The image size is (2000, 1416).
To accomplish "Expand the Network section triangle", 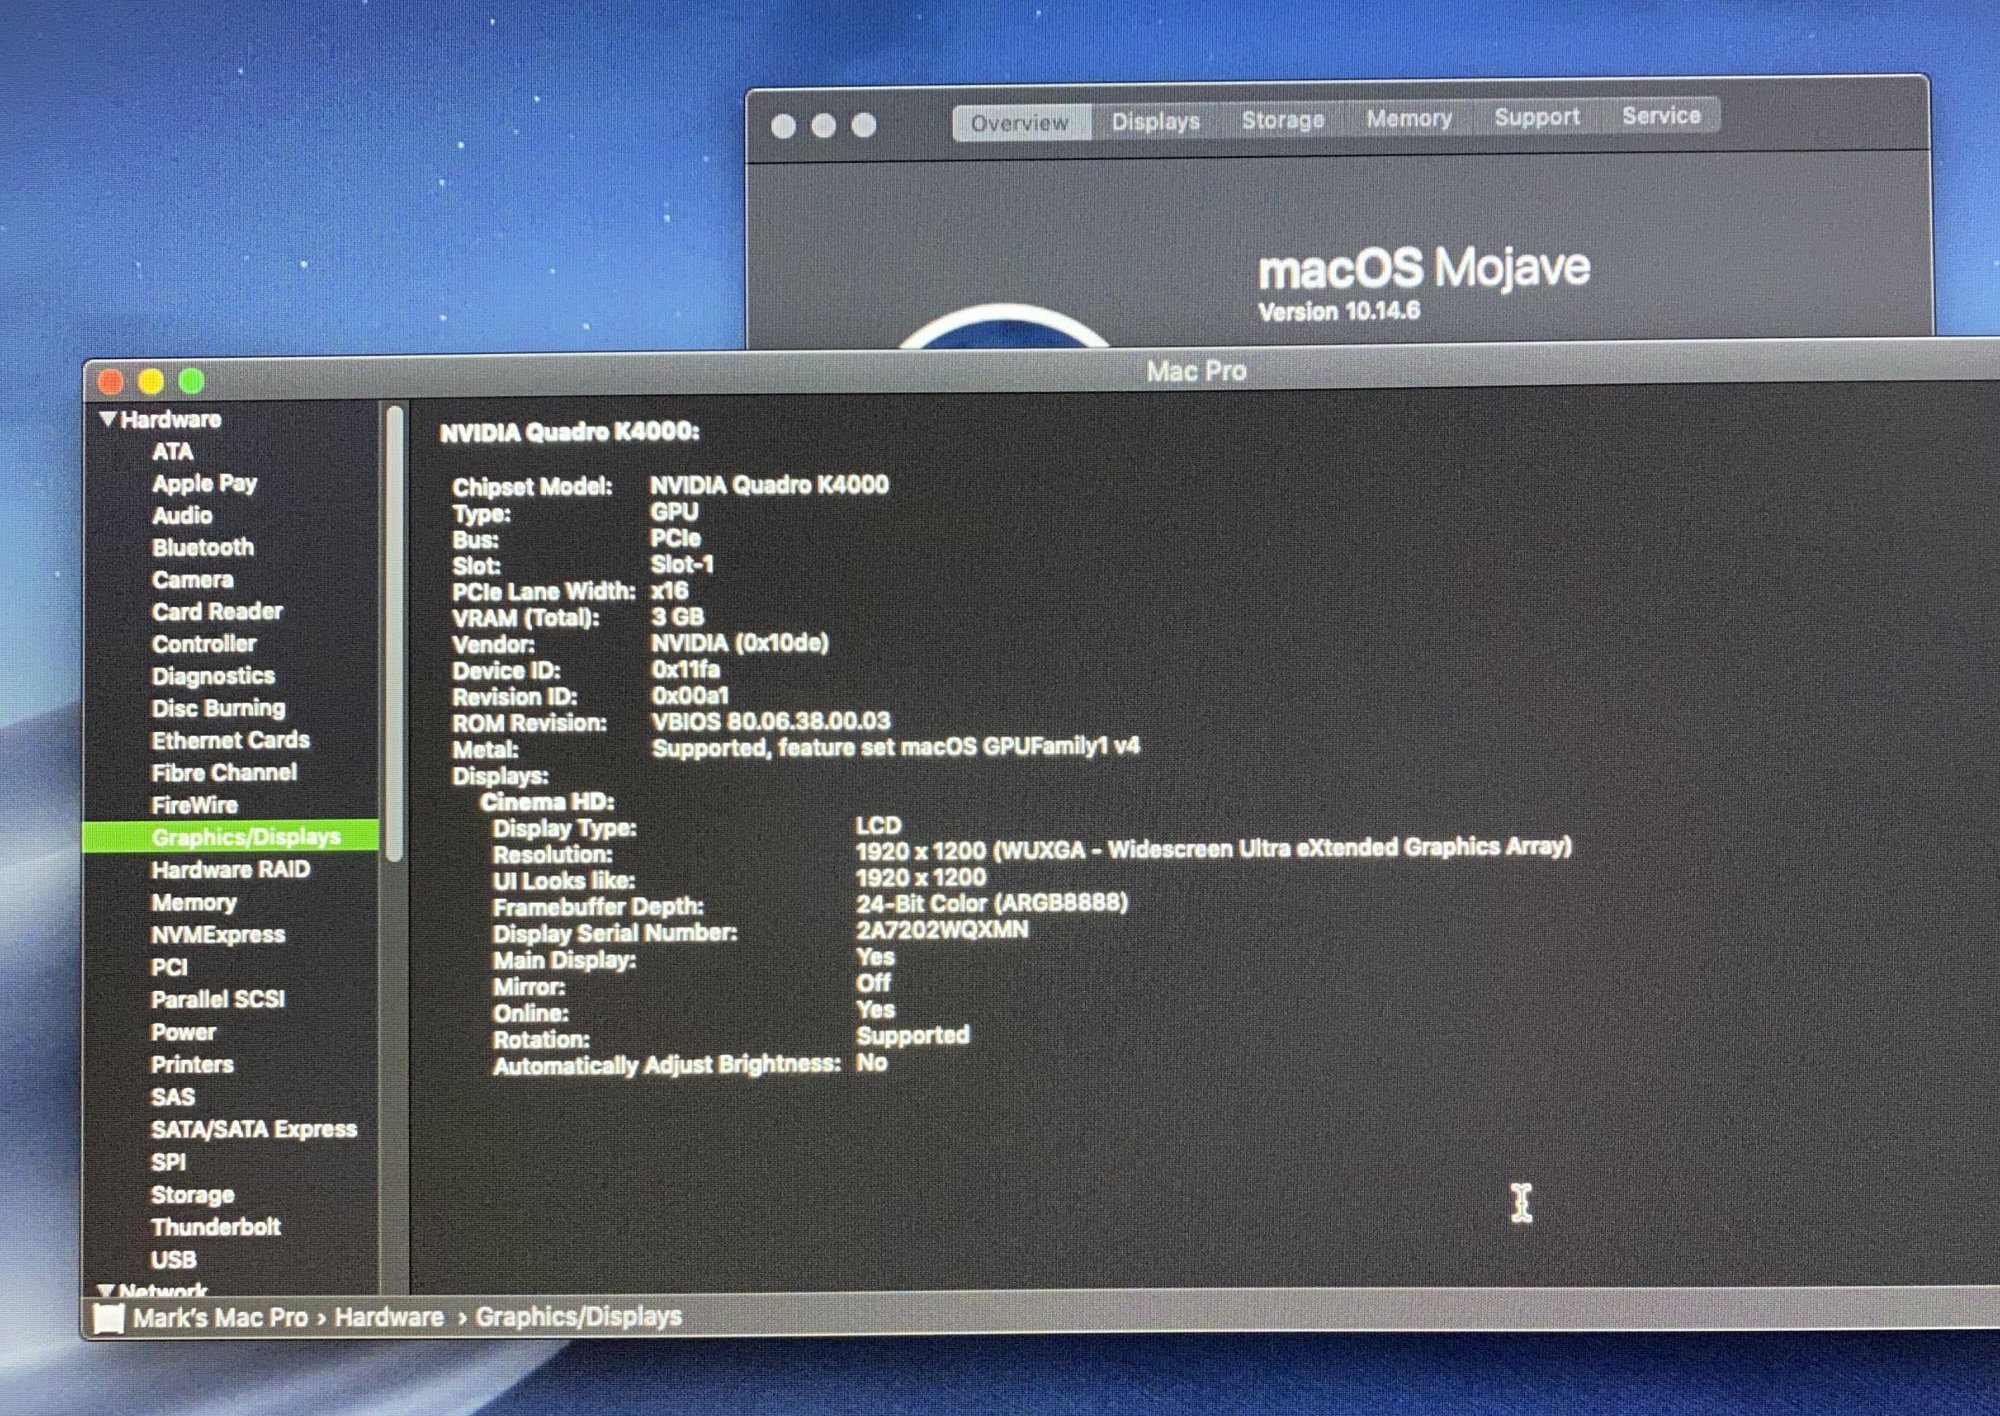I will pyautogui.click(x=106, y=1291).
